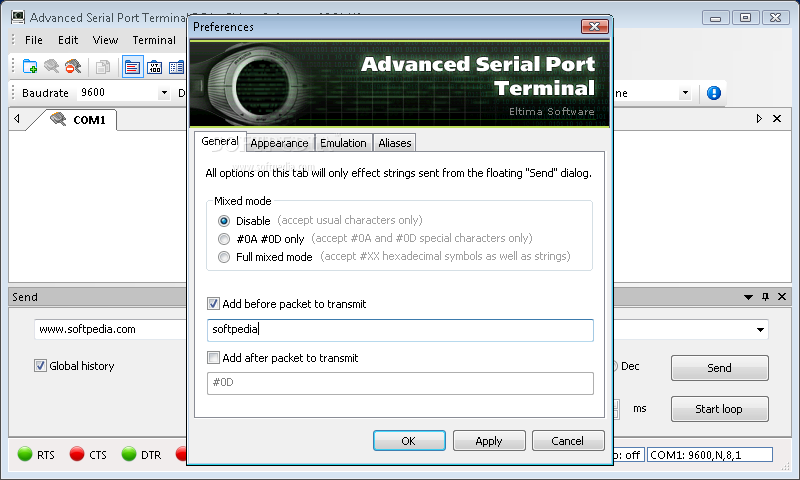Click the application icon in the title bar

tap(18, 17)
